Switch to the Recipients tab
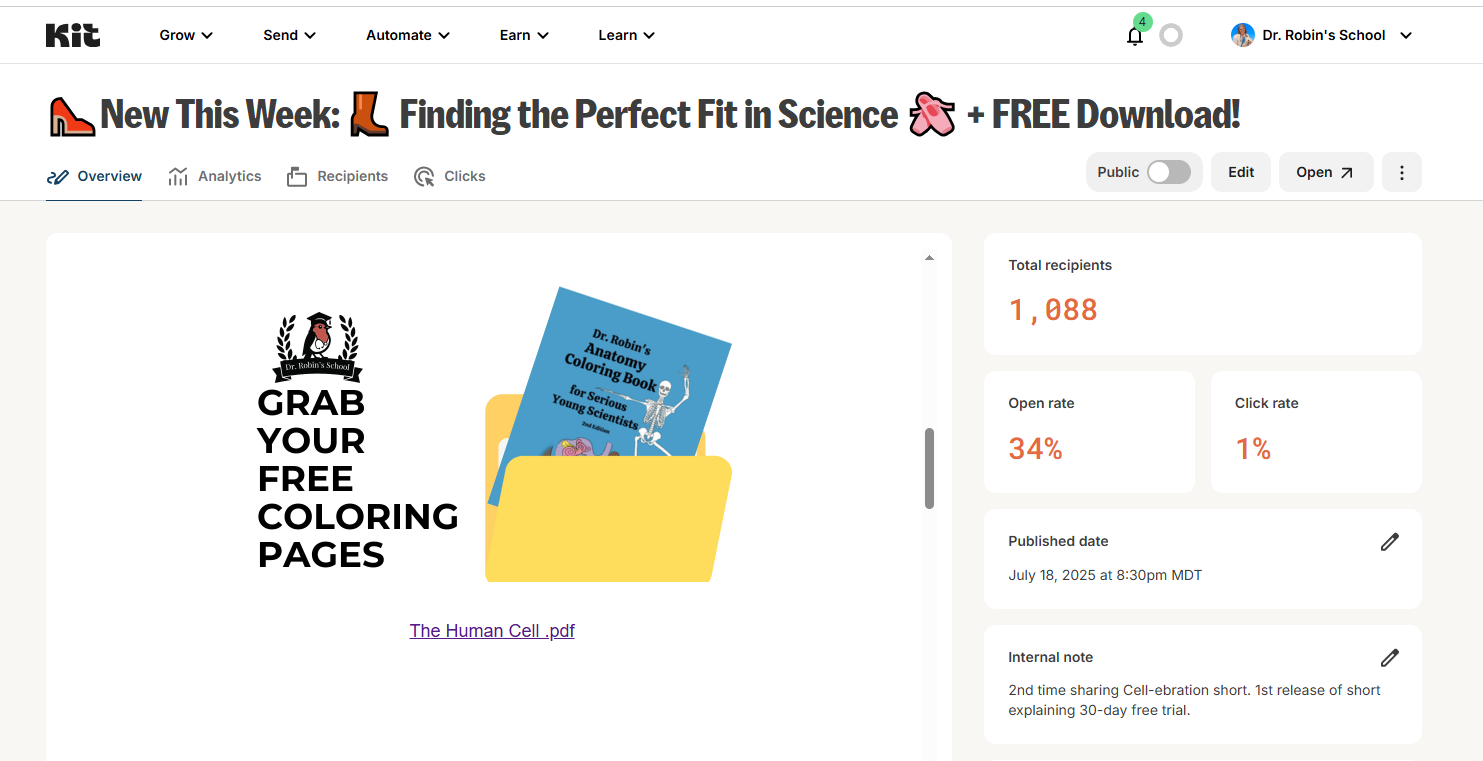 click(338, 176)
